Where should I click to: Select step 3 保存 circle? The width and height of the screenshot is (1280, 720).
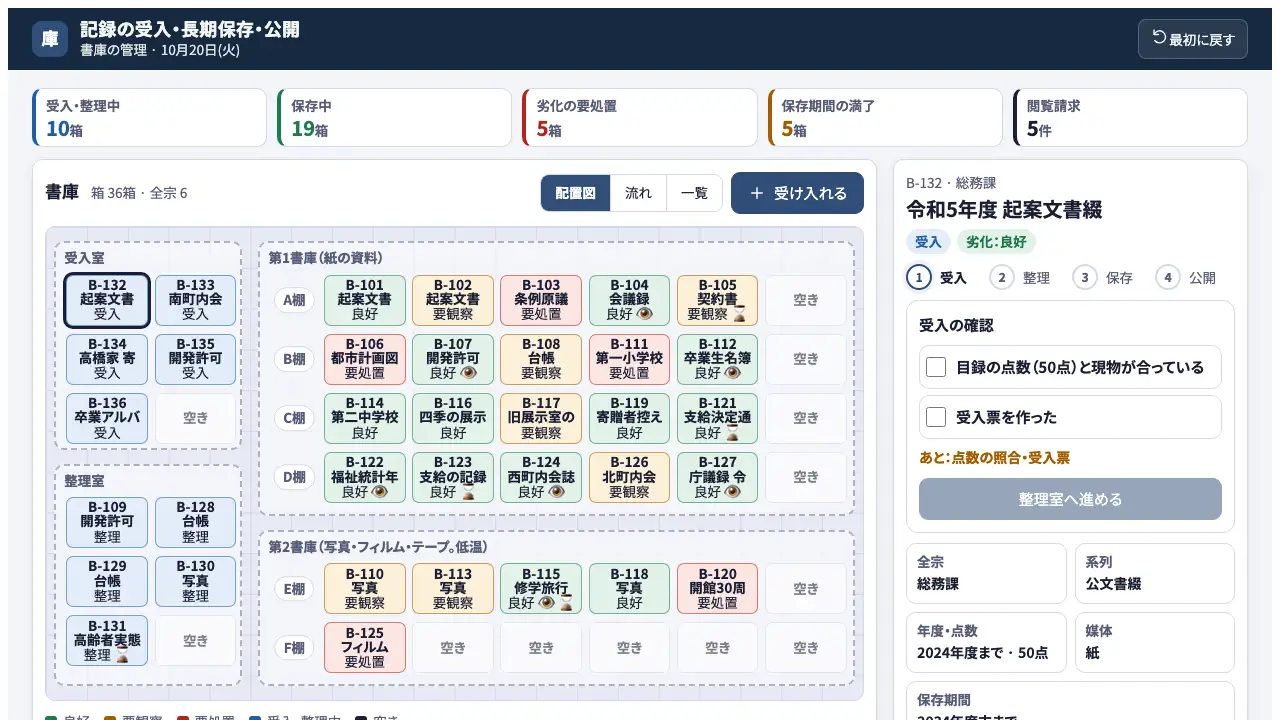tap(1085, 277)
